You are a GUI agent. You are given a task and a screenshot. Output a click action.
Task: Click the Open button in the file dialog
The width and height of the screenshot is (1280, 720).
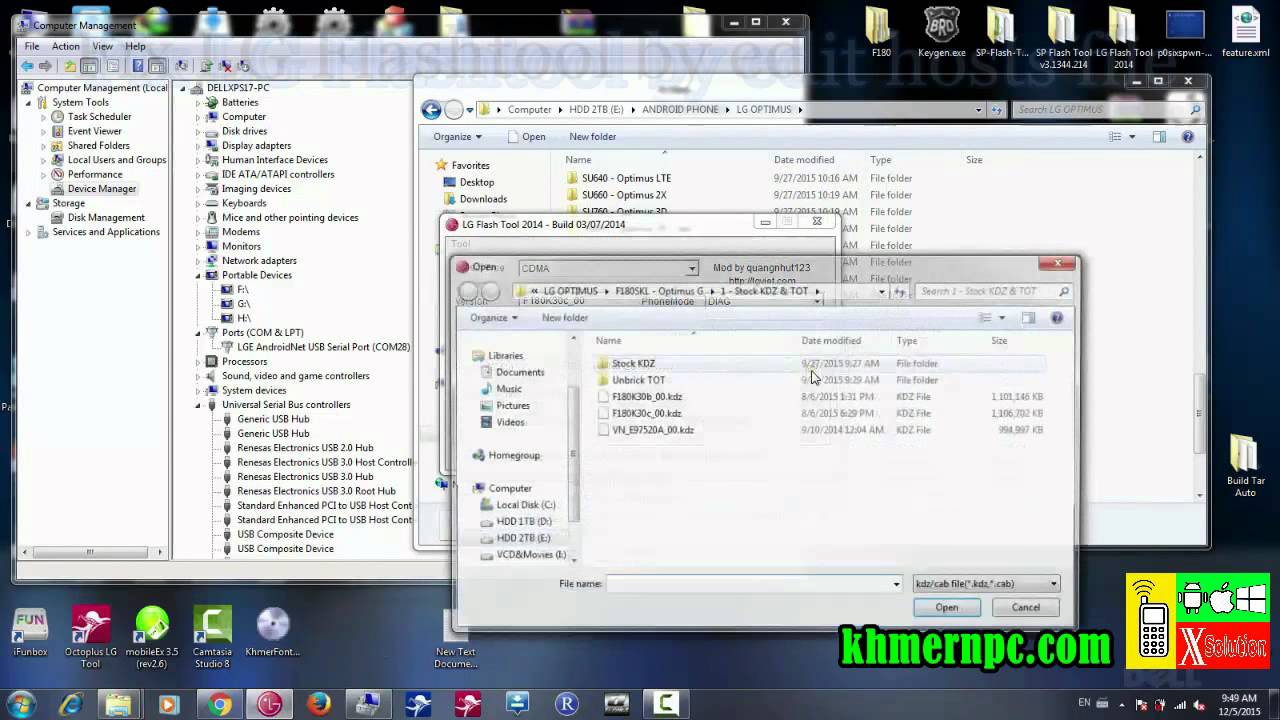tap(947, 608)
